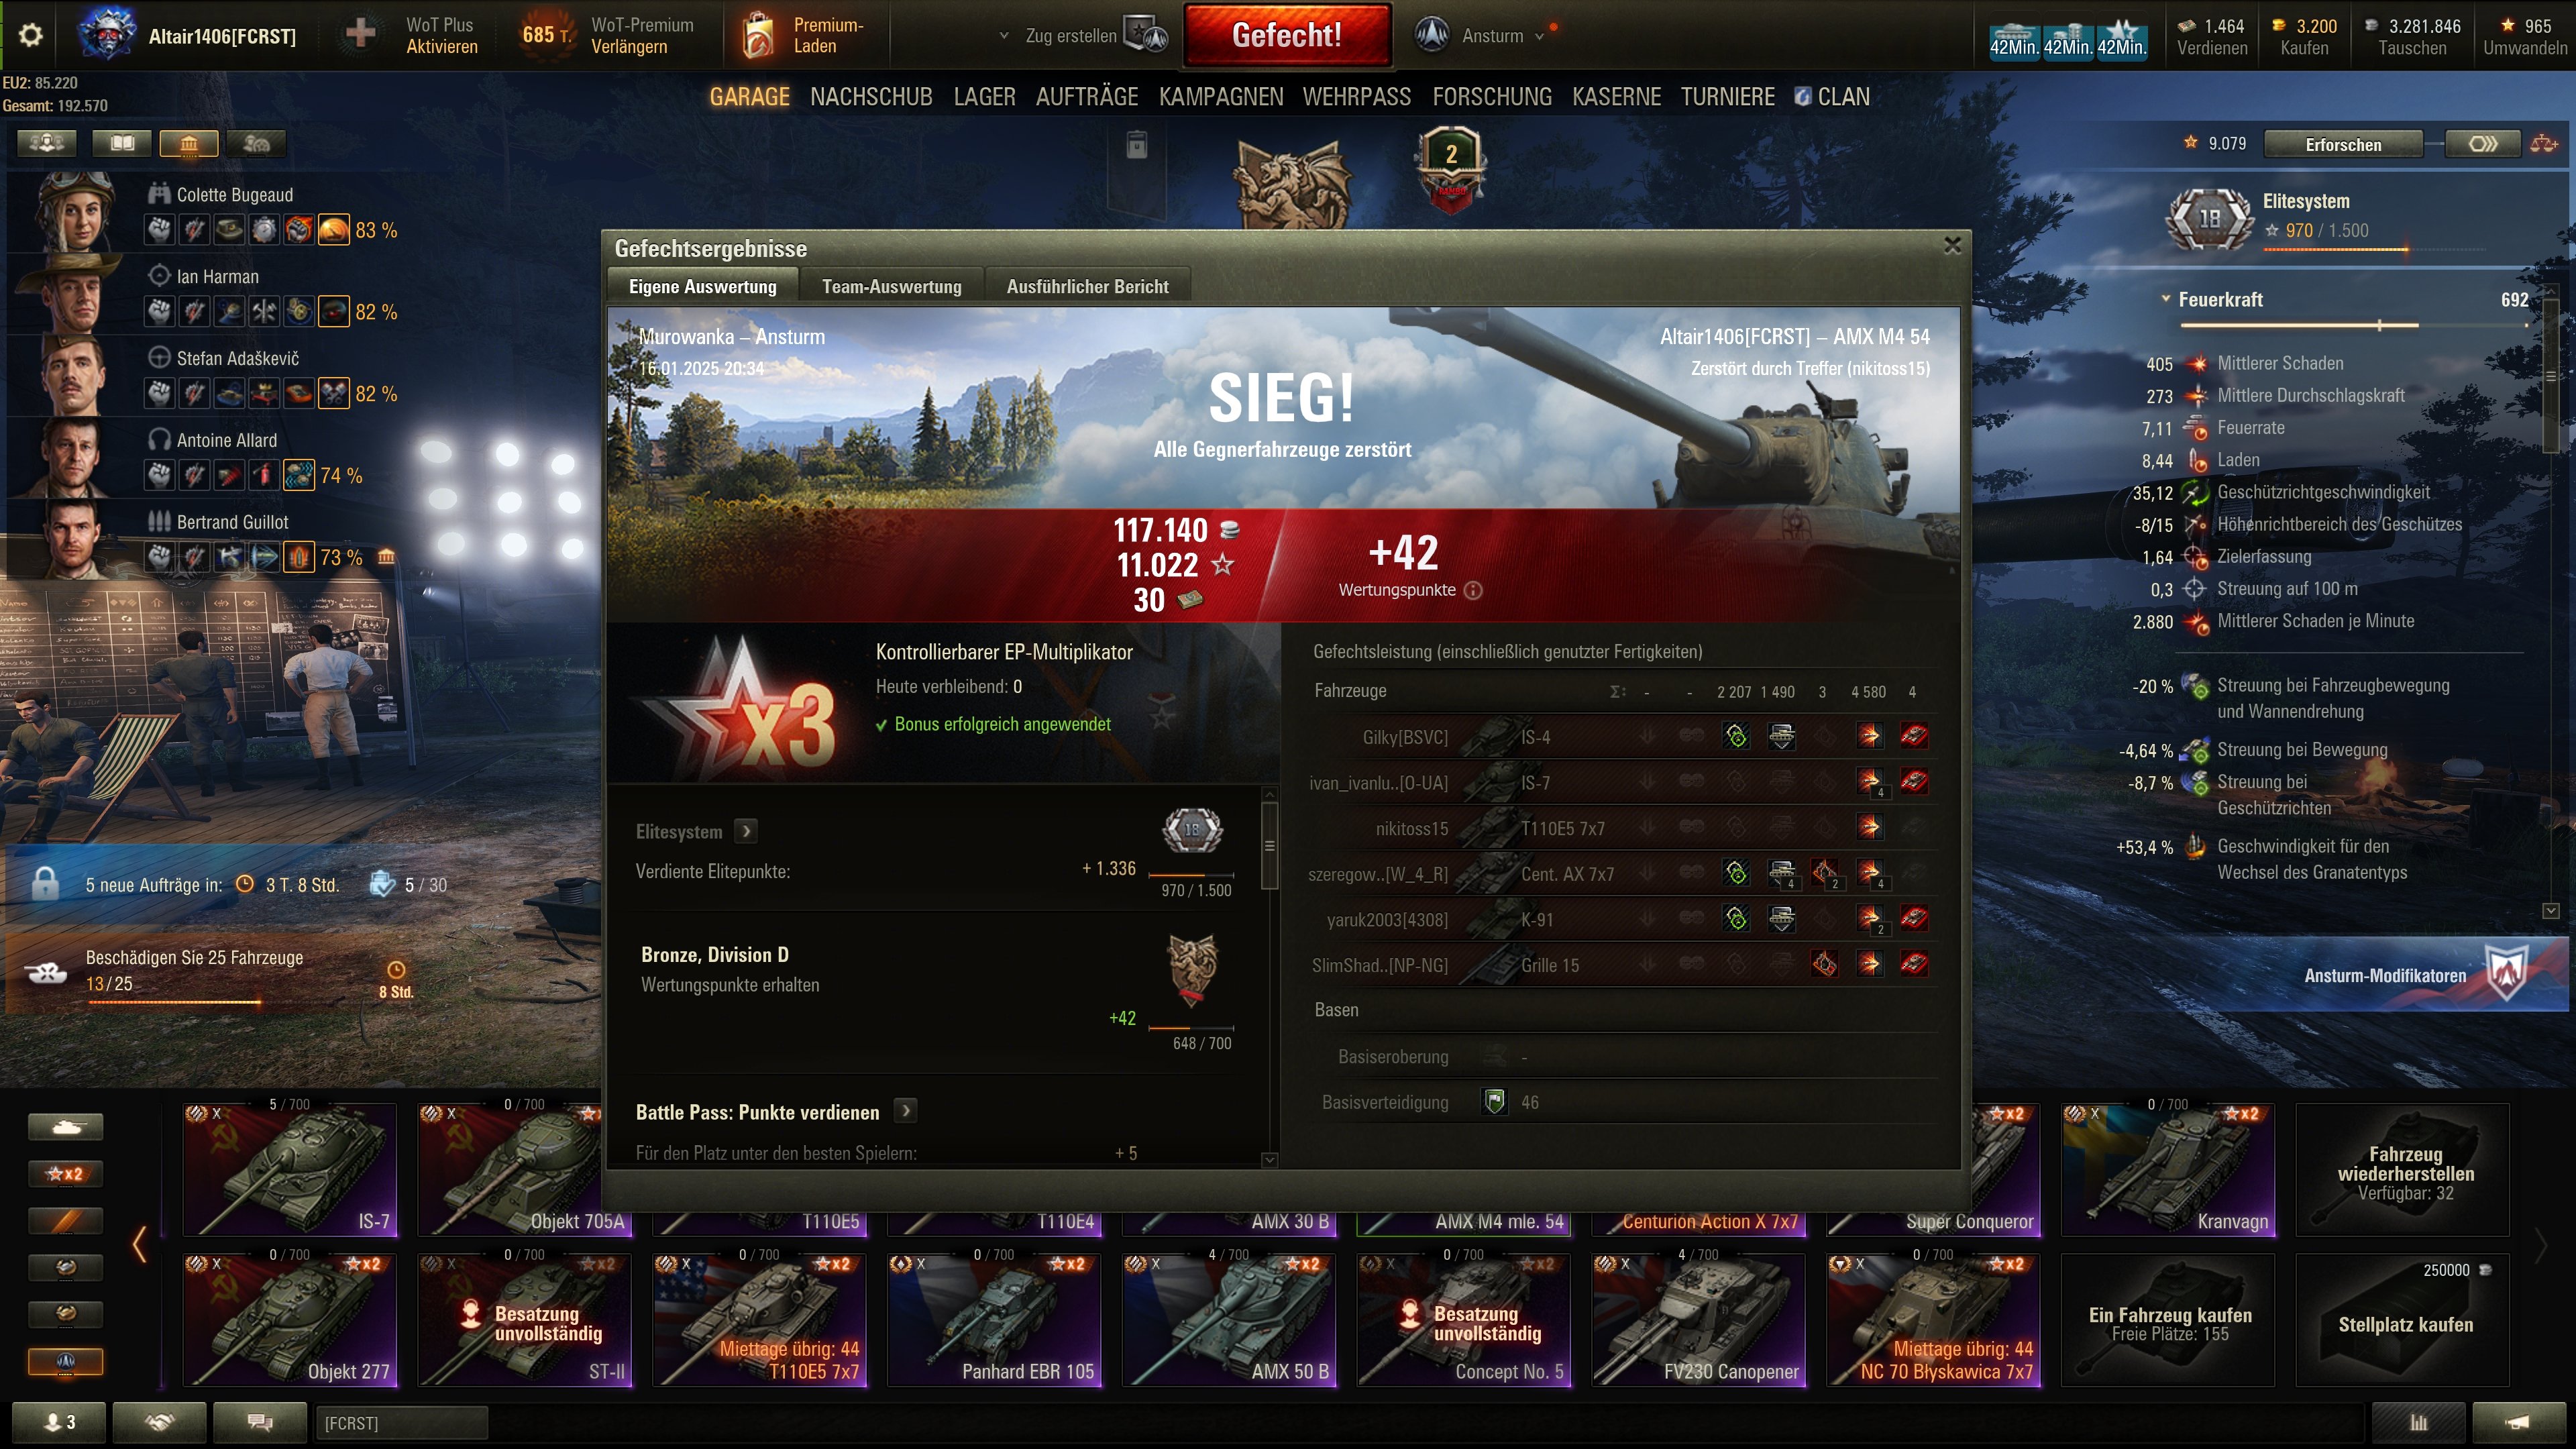
Task: Expand the Elitesystem details arrow
Action: click(x=746, y=831)
